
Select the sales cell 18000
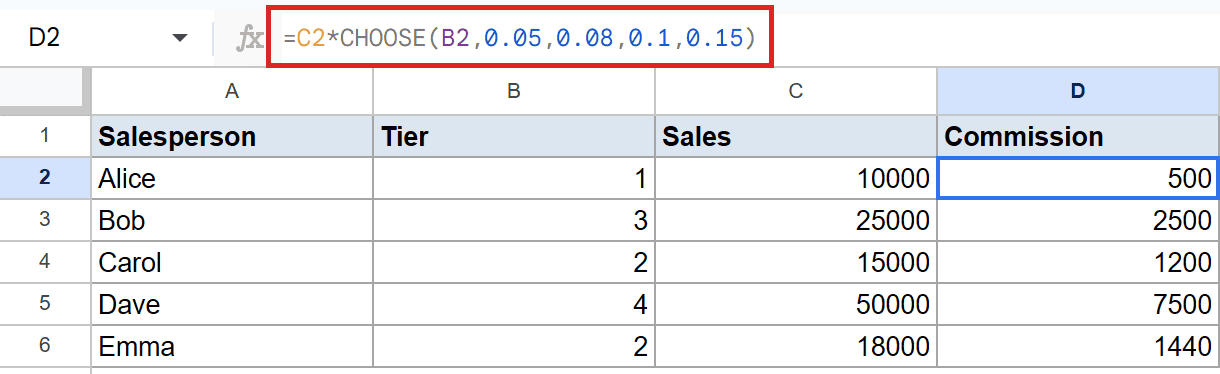(796, 347)
